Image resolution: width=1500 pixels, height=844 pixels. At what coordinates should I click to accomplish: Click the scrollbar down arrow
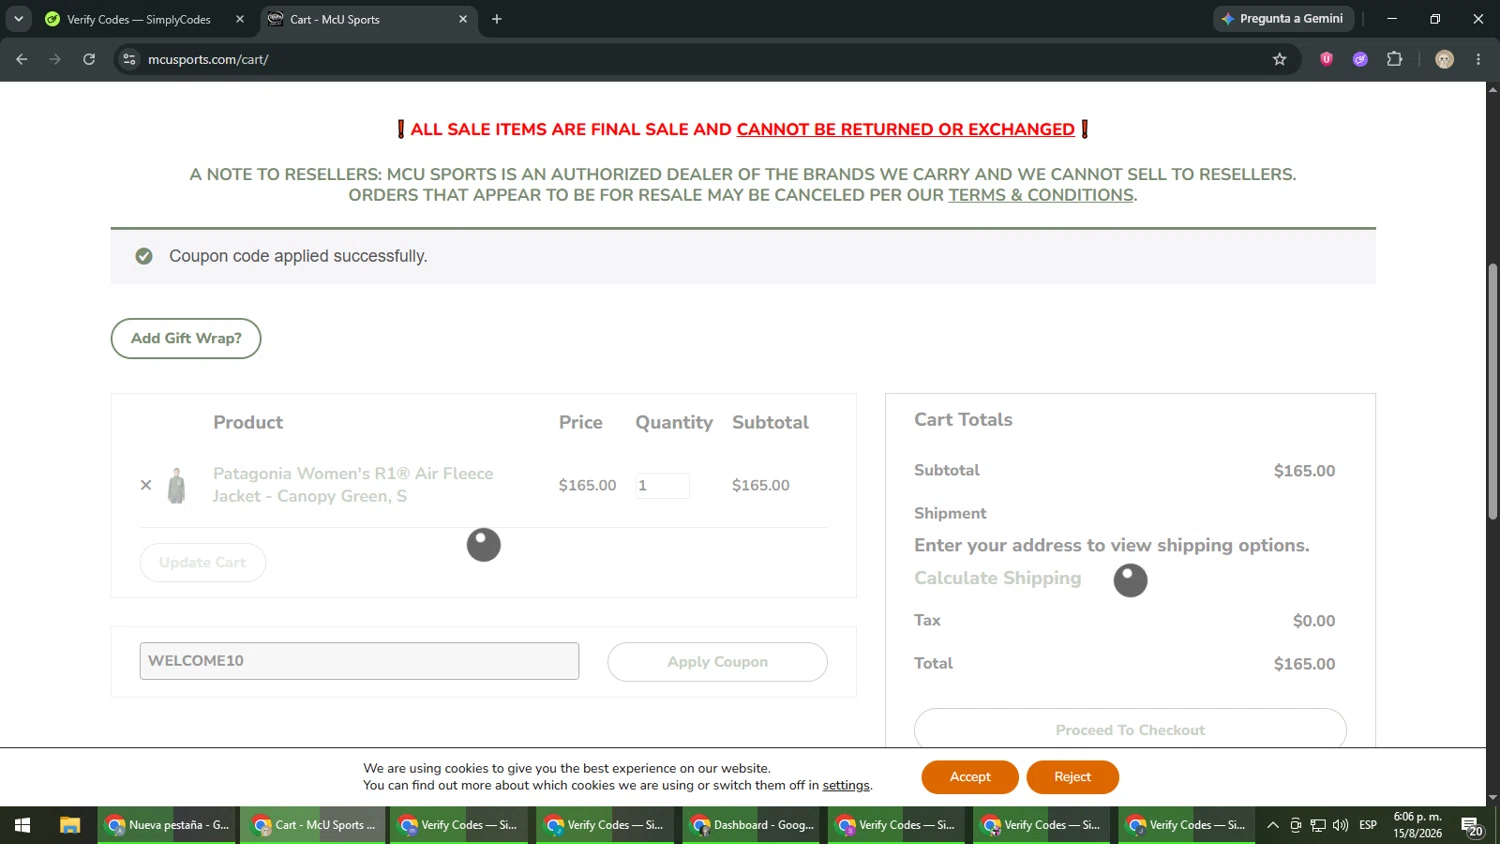[1493, 798]
